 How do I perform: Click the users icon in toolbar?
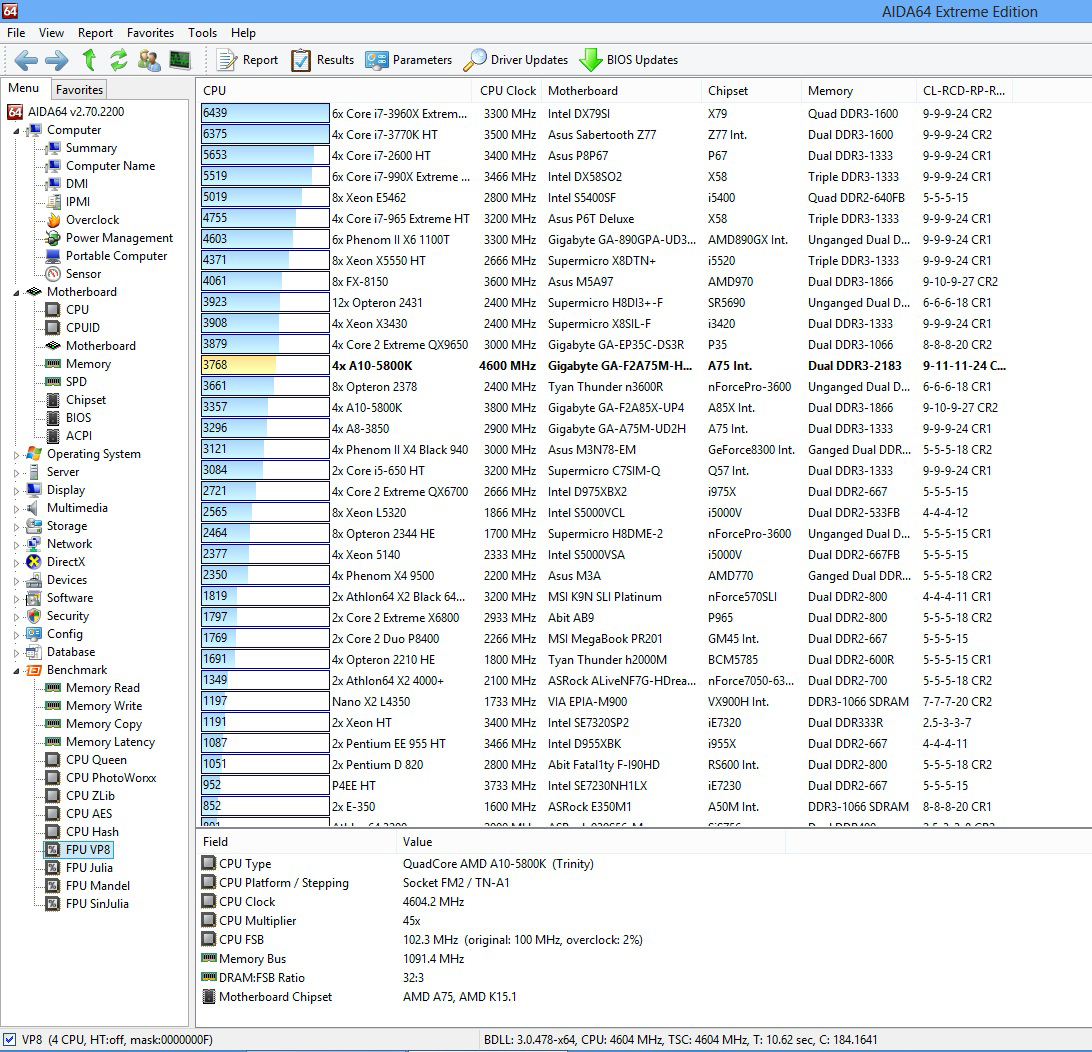pyautogui.click(x=149, y=60)
